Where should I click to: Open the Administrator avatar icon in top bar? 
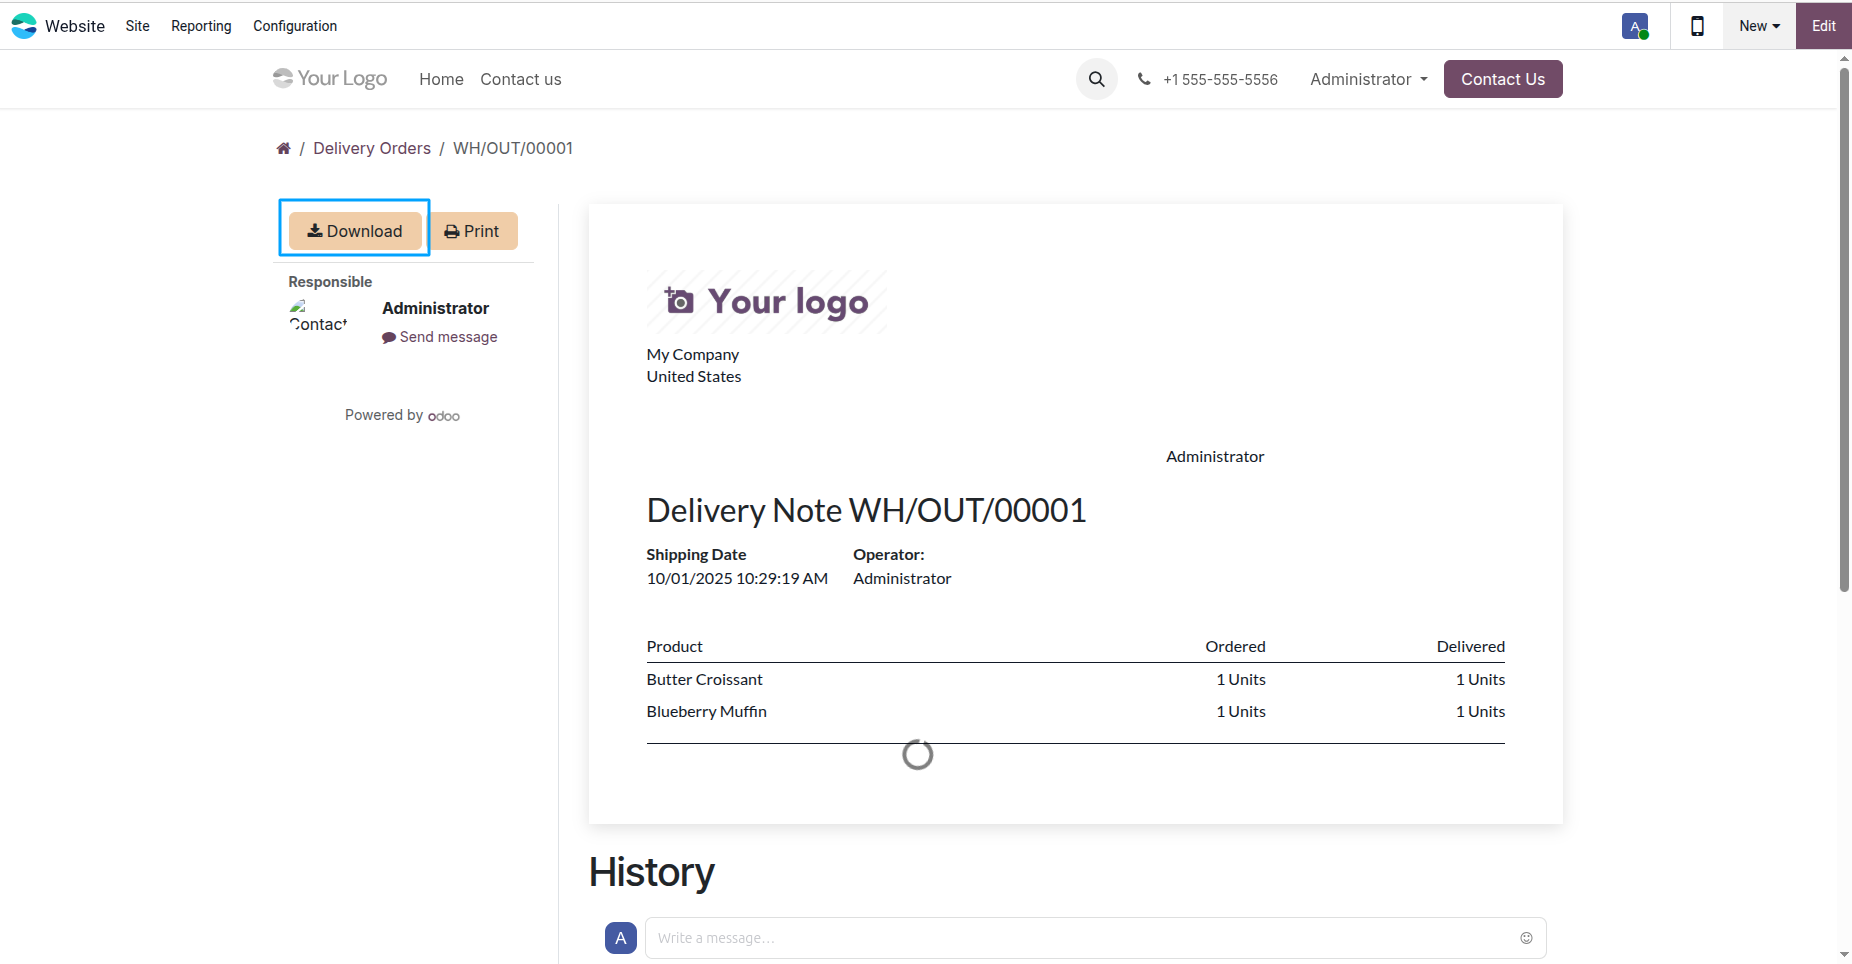point(1635,26)
